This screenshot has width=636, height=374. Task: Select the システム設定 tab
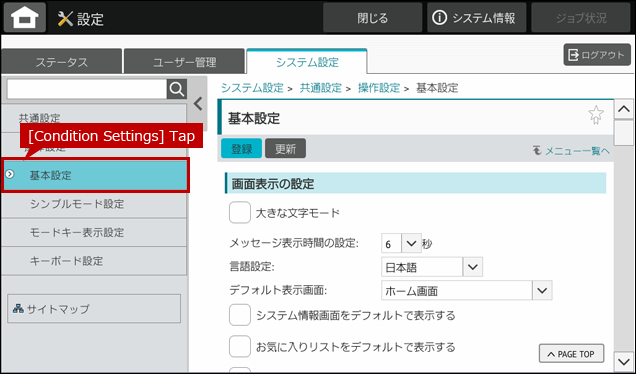click(307, 62)
